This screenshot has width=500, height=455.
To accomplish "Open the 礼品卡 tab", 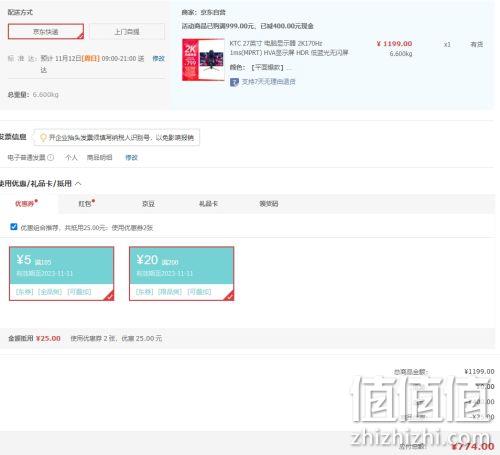I will (208, 203).
